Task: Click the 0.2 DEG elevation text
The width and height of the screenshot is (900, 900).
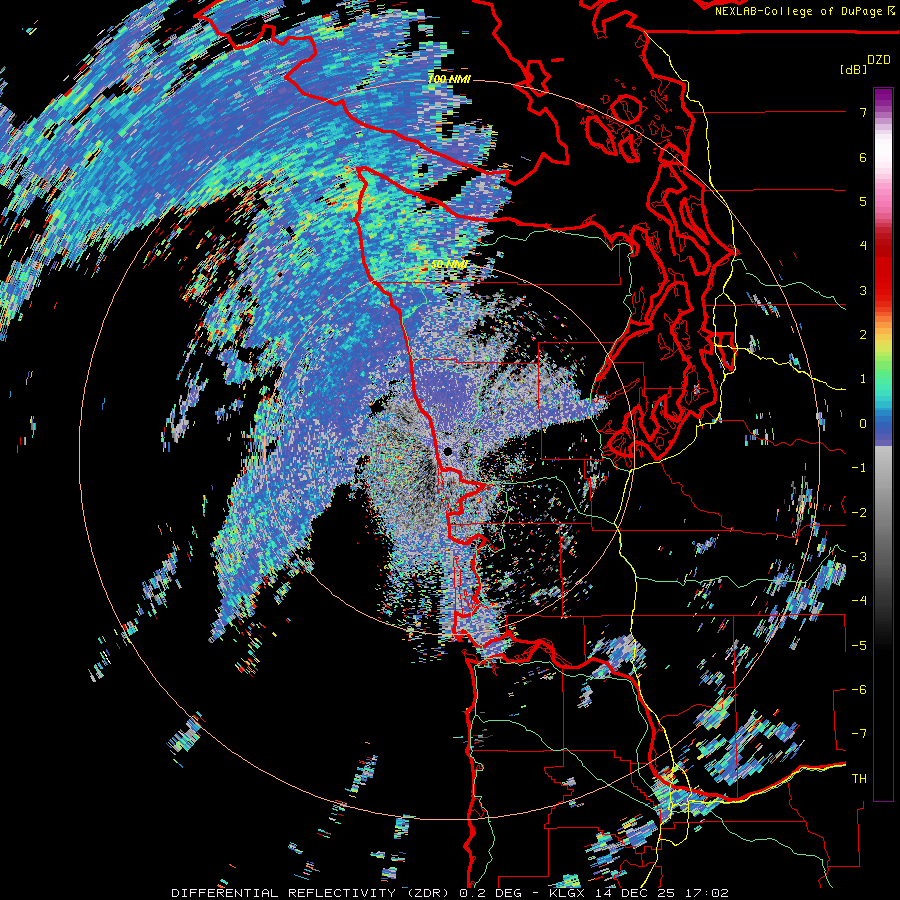Action: [x=490, y=893]
